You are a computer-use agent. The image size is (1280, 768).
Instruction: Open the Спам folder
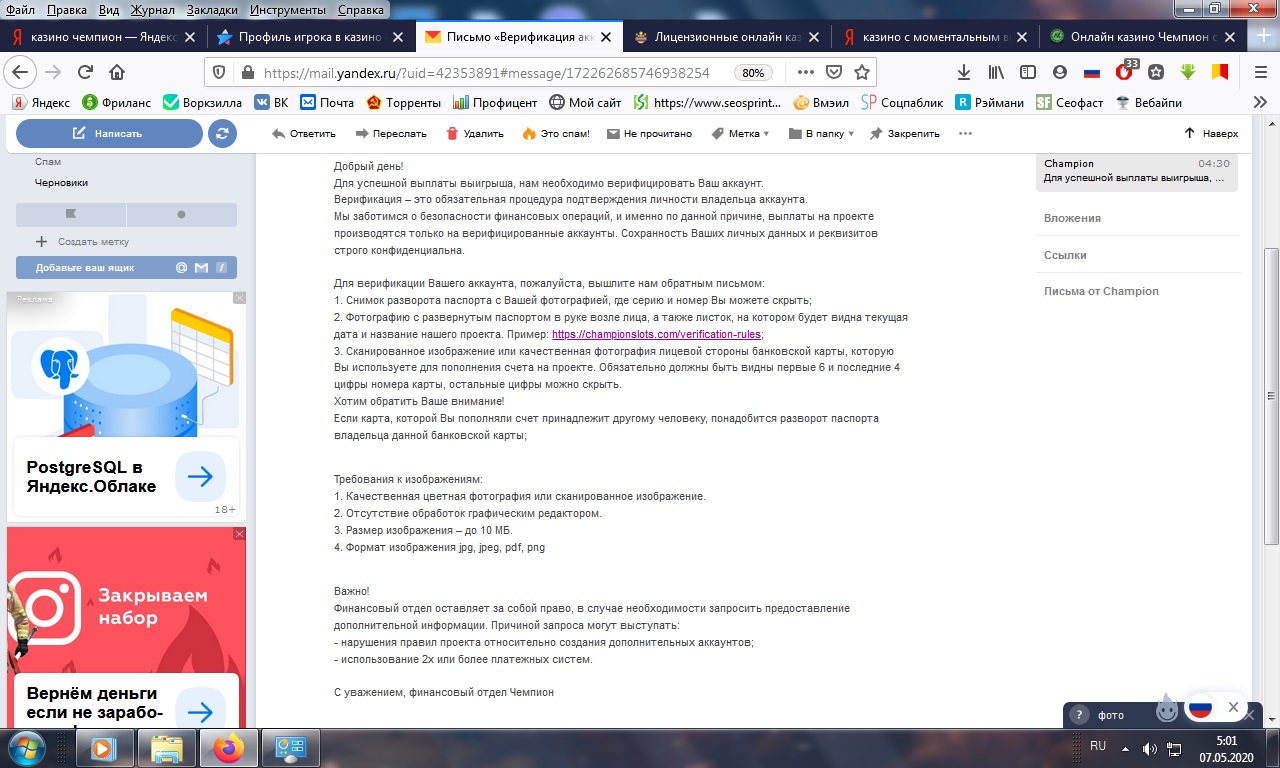pyautogui.click(x=48, y=161)
